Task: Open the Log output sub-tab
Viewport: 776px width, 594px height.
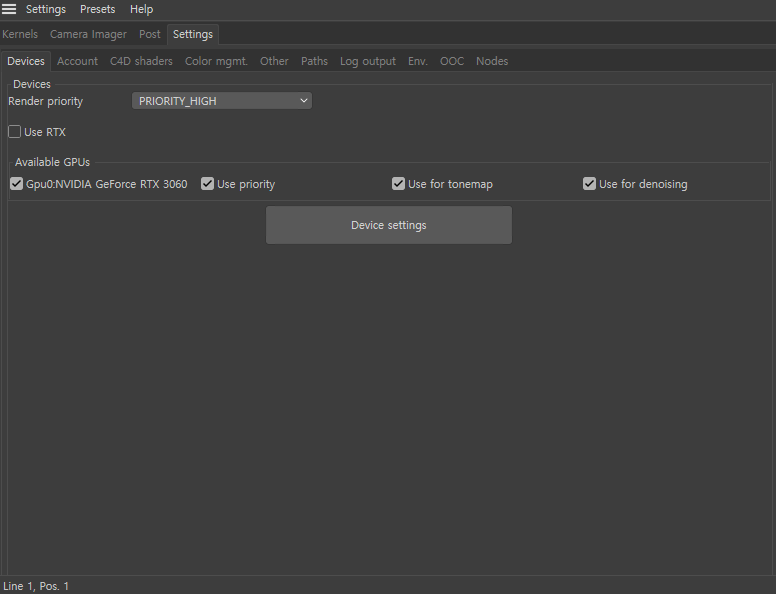Action: (368, 61)
